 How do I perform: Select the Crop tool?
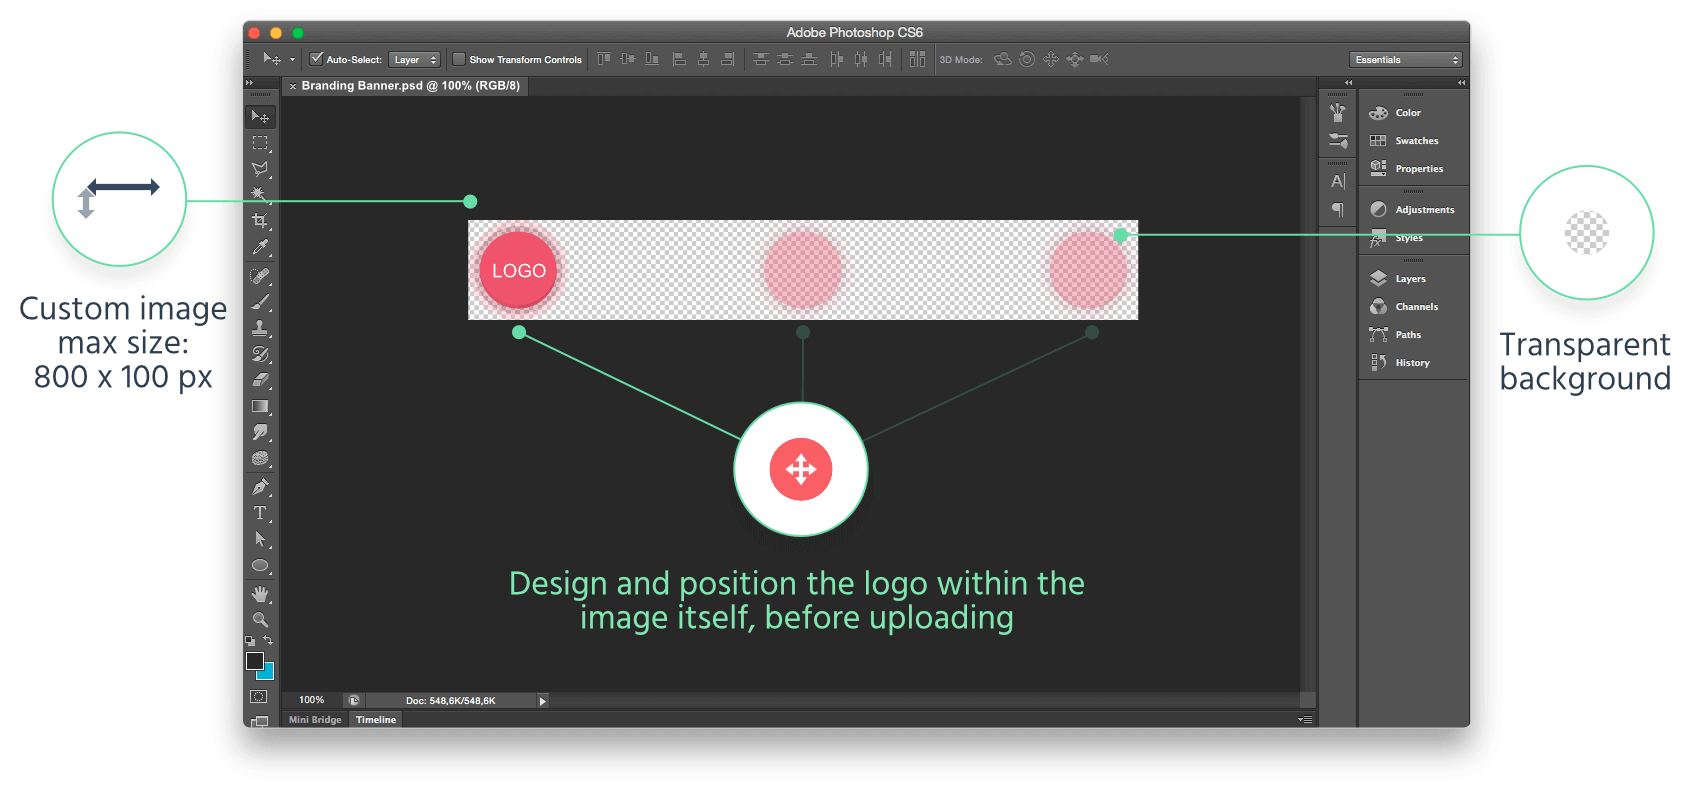pos(260,221)
